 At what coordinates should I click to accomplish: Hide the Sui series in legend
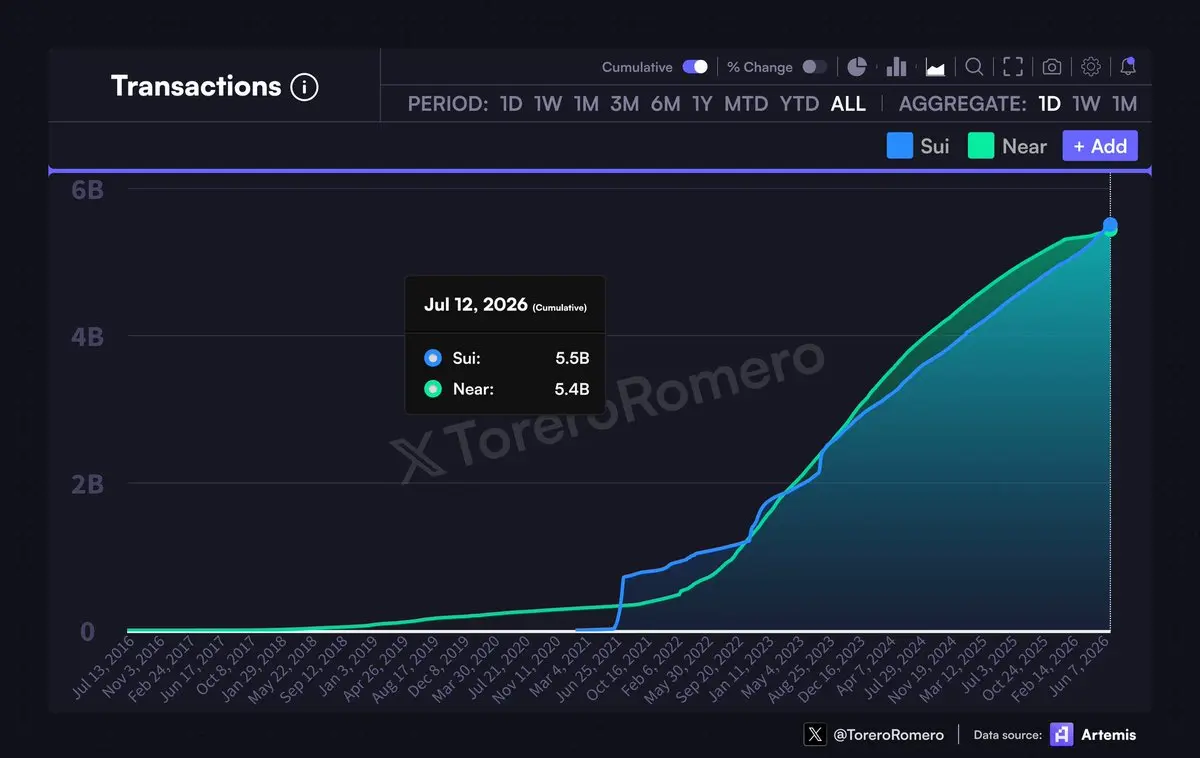click(x=918, y=146)
